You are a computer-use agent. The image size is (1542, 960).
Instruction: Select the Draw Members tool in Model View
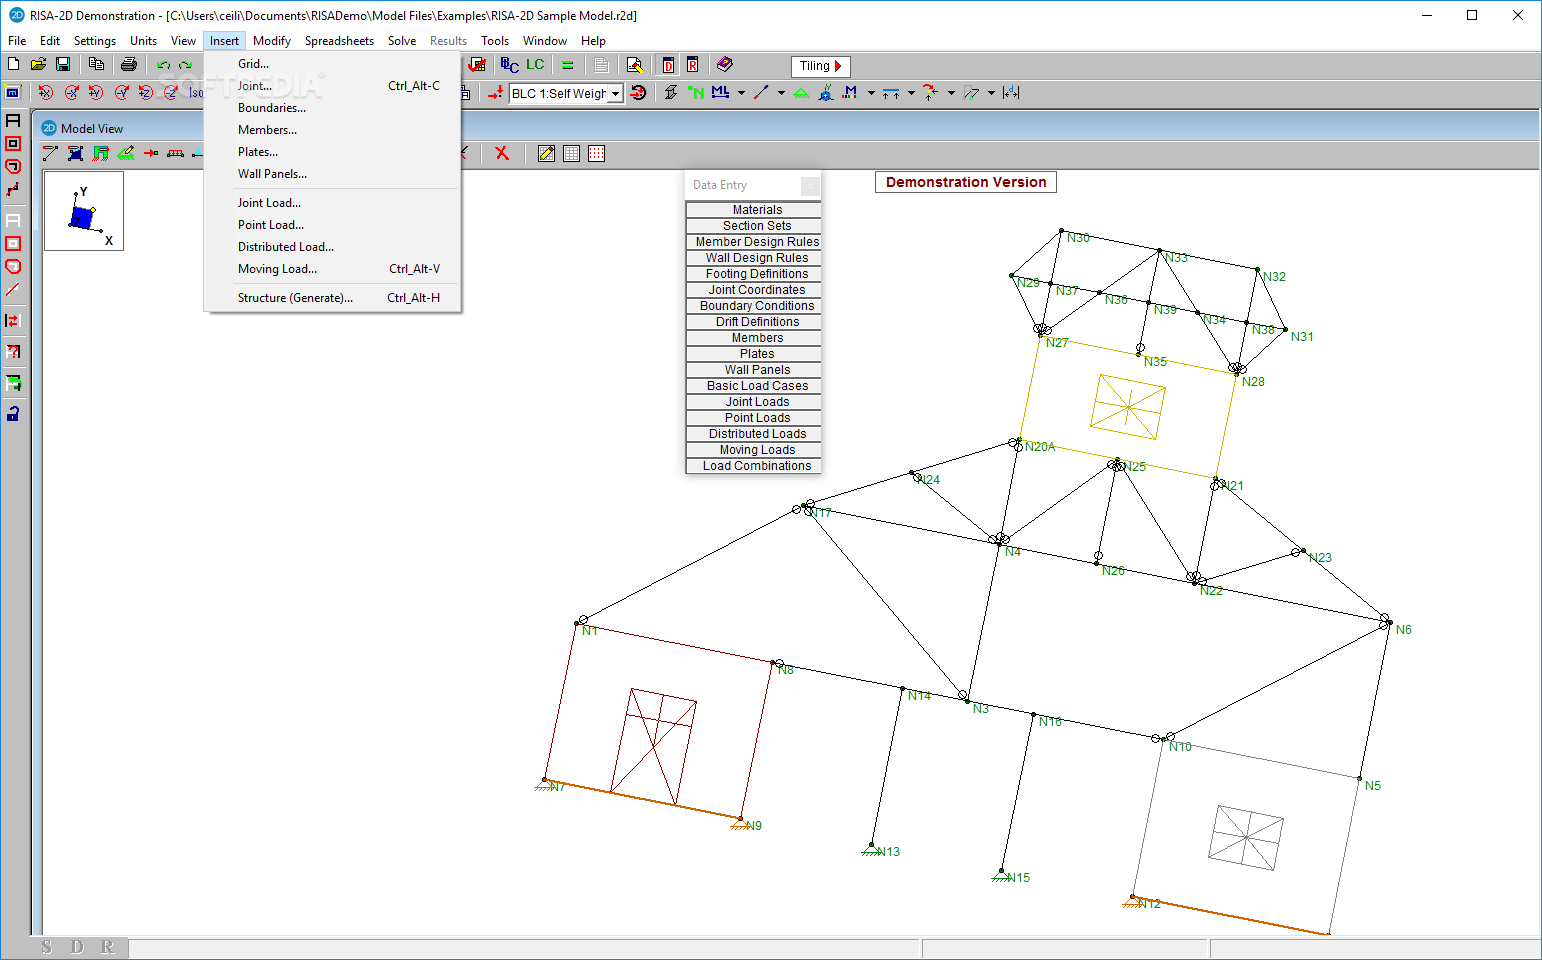pyautogui.click(x=51, y=153)
